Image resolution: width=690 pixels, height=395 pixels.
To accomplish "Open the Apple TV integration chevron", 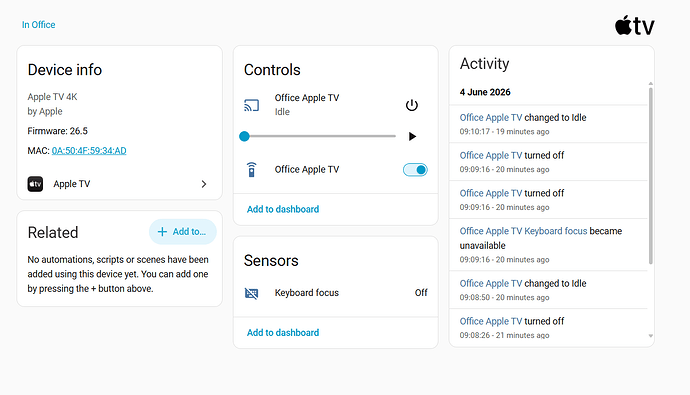I will [204, 184].
